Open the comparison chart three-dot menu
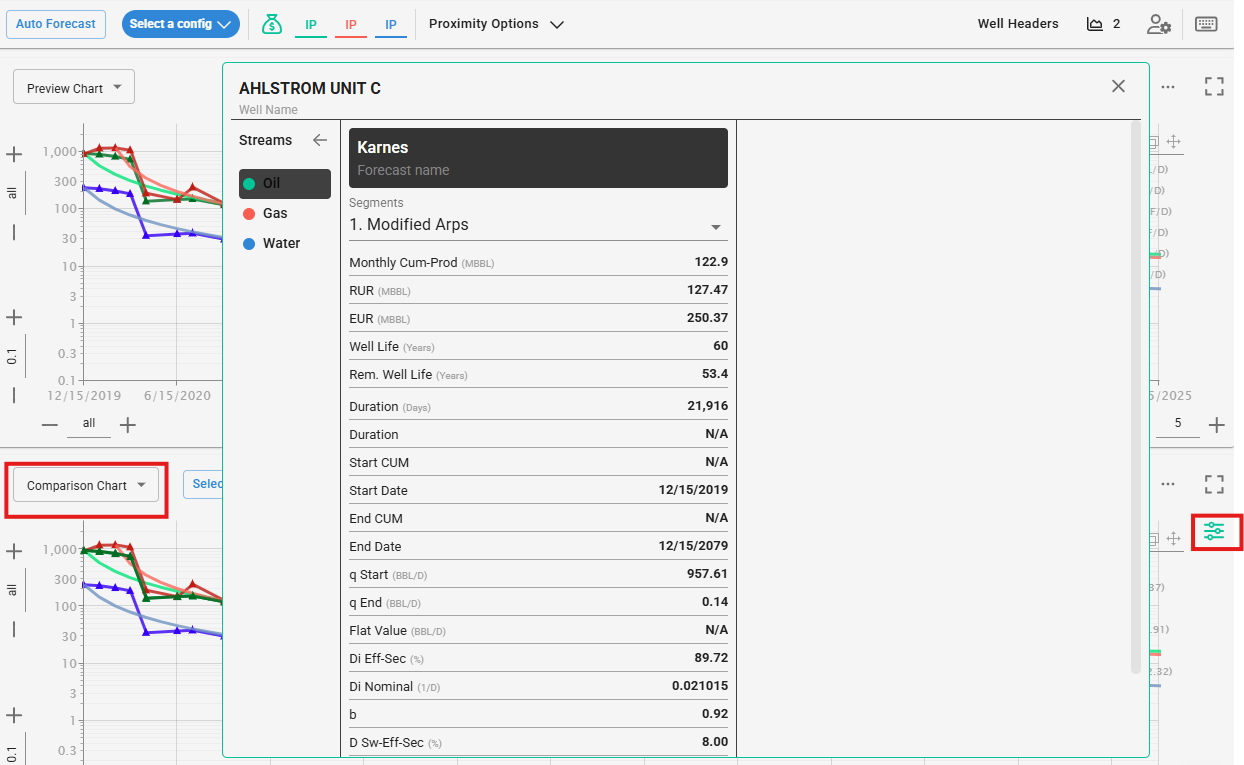1244x765 pixels. click(1168, 484)
